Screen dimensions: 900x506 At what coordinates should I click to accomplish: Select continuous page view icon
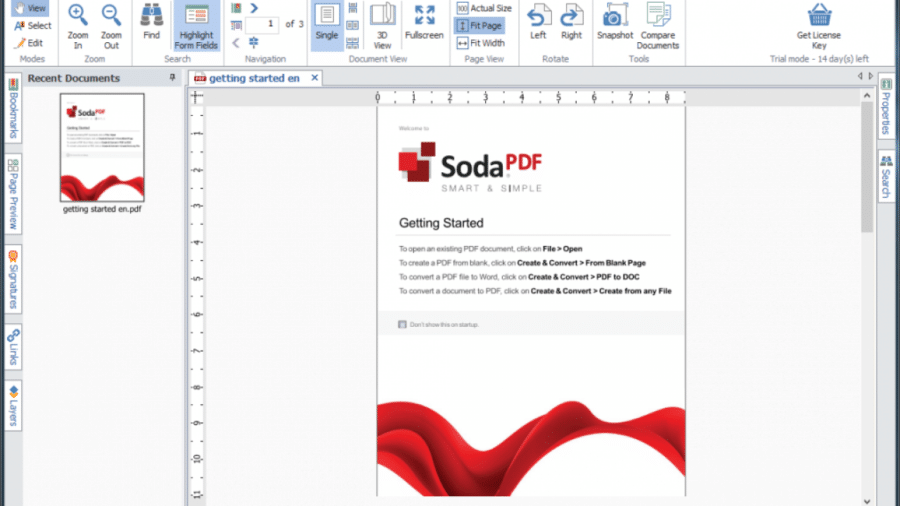353,8
